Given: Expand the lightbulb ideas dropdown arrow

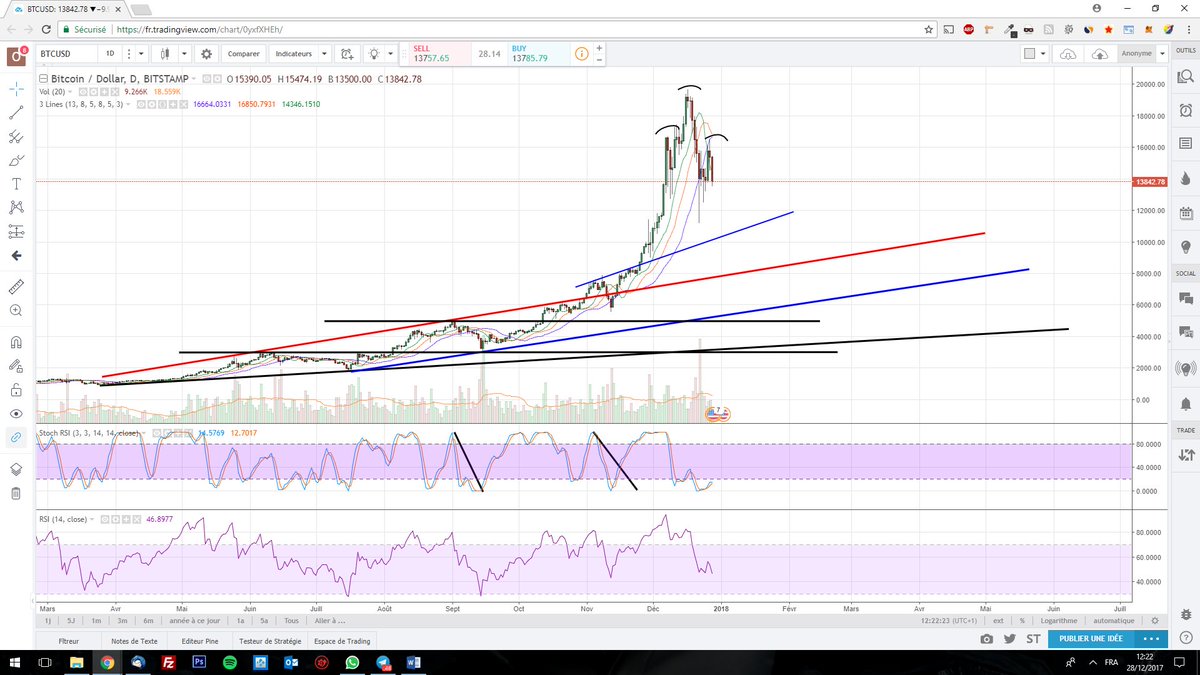Looking at the screenshot, I should click(390, 54).
